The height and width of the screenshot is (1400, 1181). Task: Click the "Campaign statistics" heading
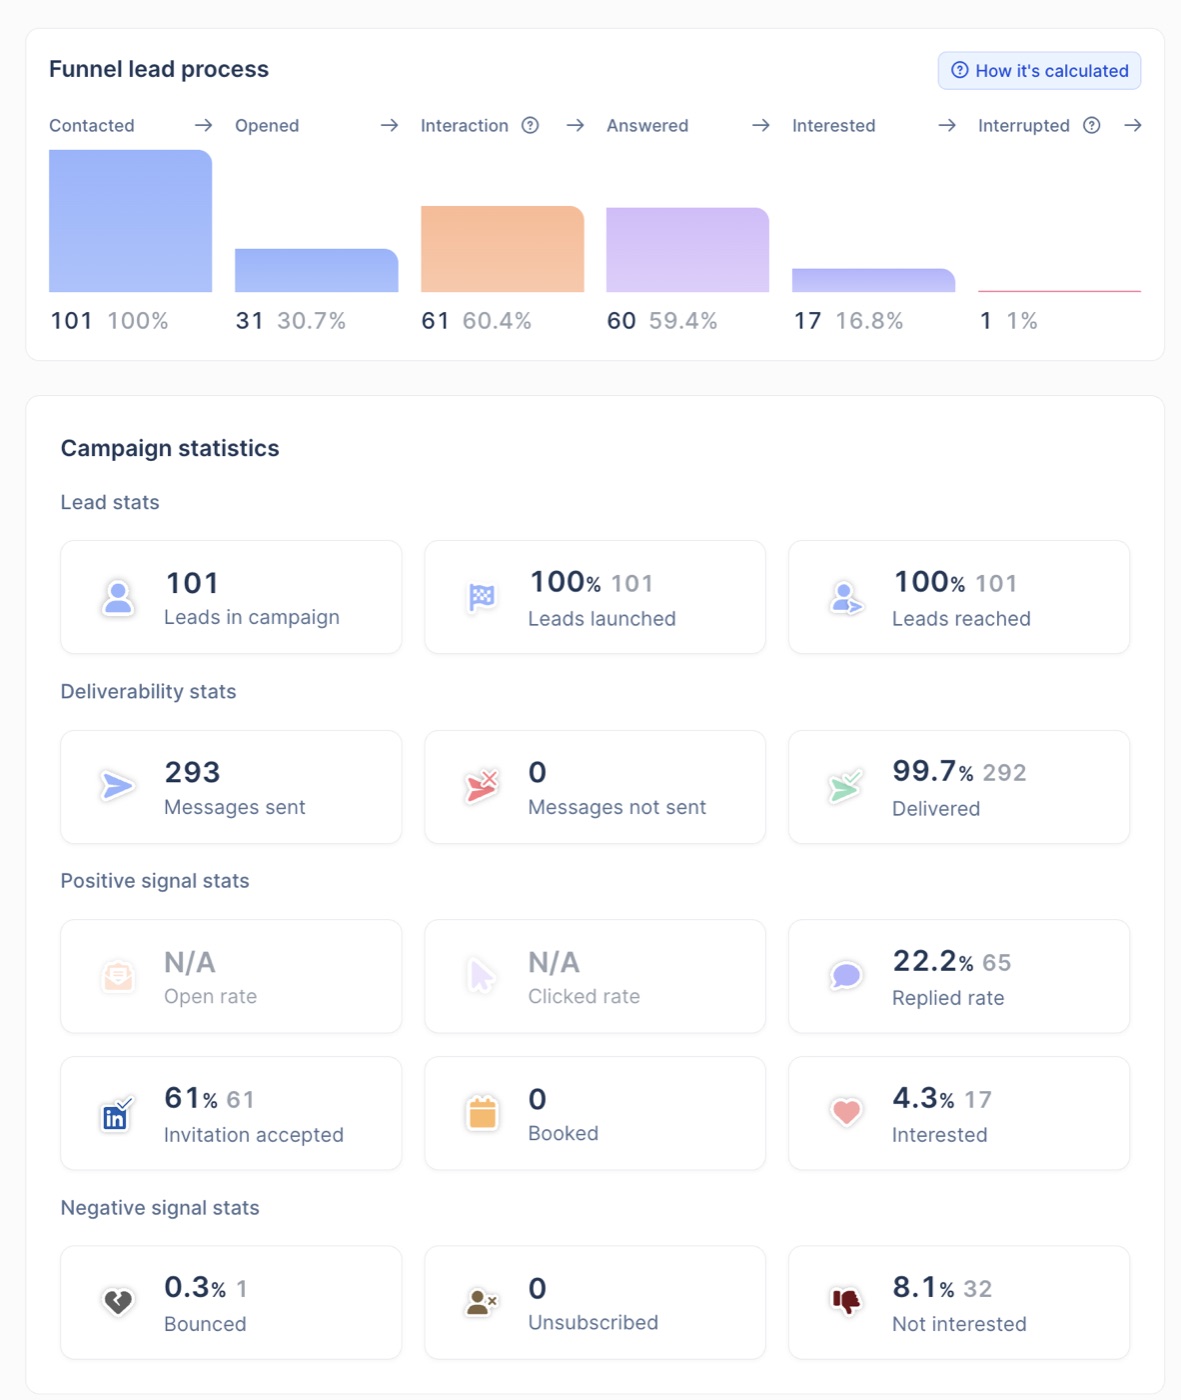pos(170,448)
